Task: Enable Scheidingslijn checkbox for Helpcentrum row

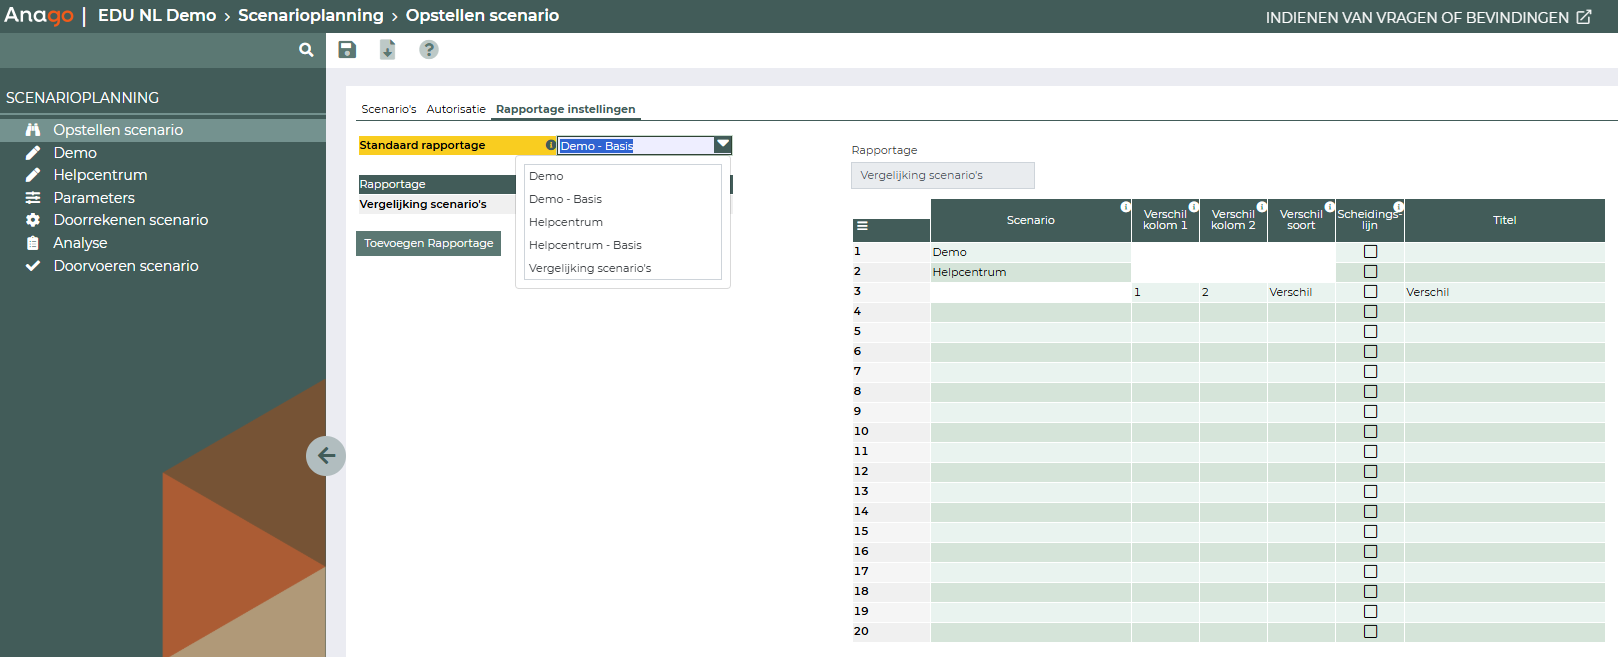Action: click(1370, 272)
